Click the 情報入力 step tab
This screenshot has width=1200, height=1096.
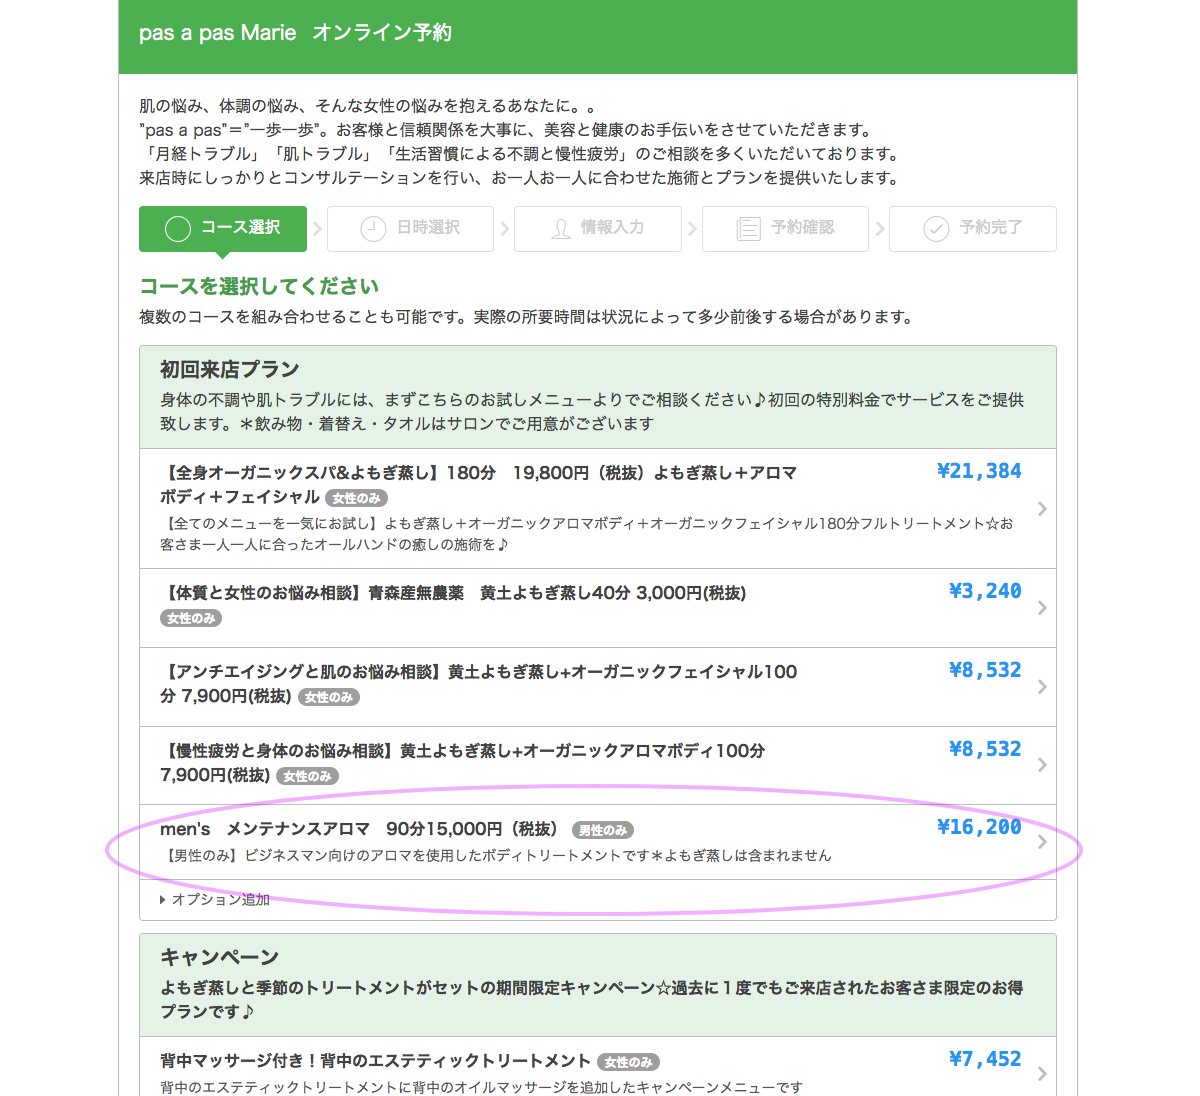(x=598, y=228)
